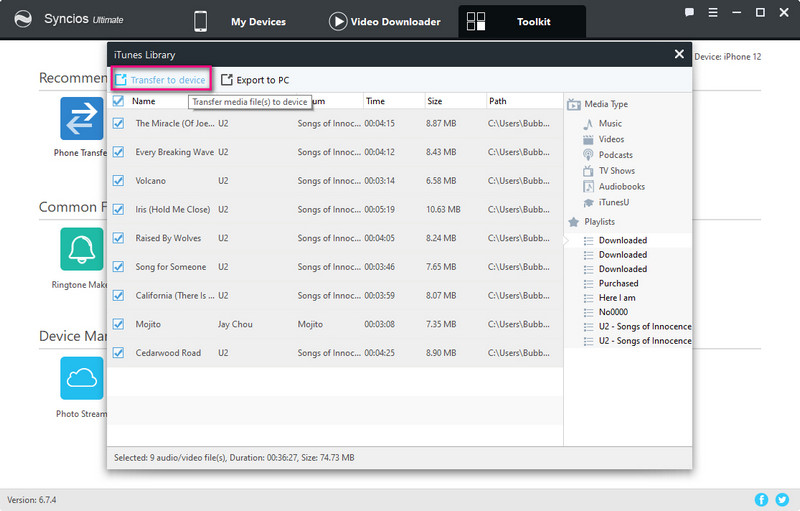800x511 pixels.
Task: Click the Videos clapperboard icon
Action: pos(588,139)
